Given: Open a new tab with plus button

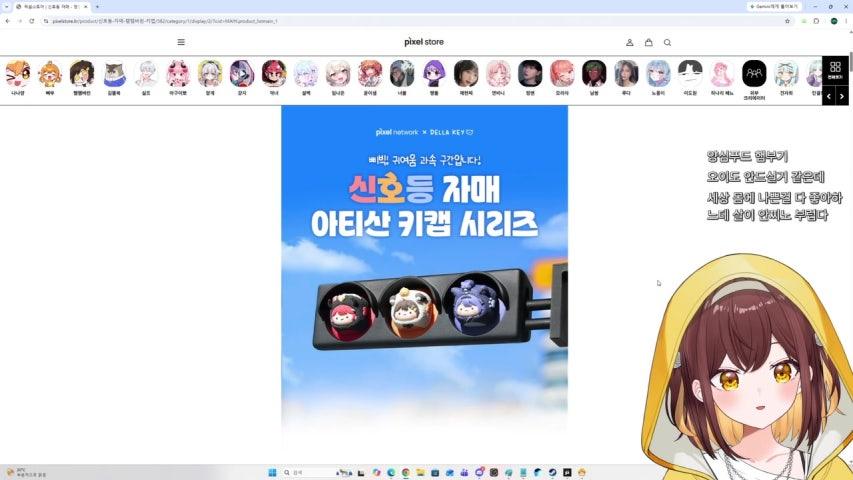Looking at the screenshot, I should [x=97, y=7].
